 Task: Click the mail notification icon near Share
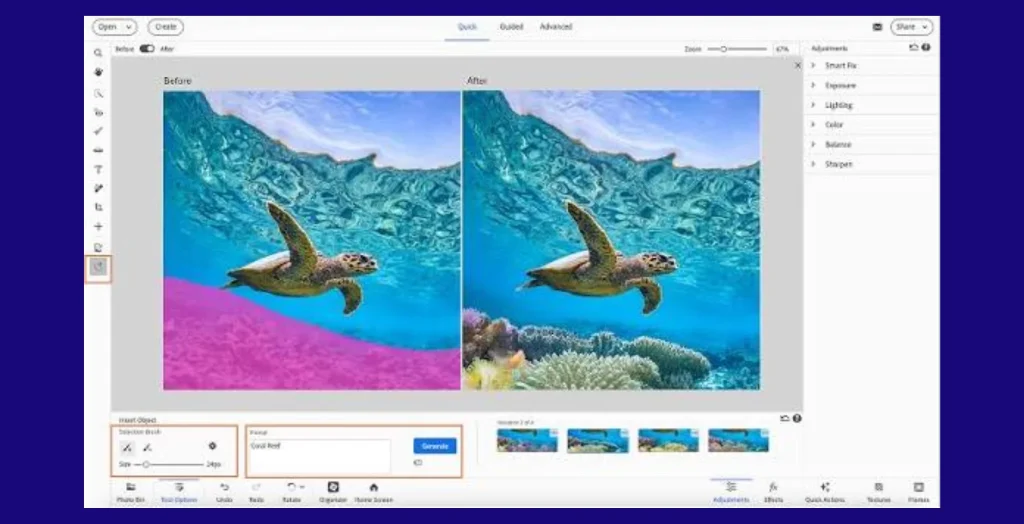[877, 27]
